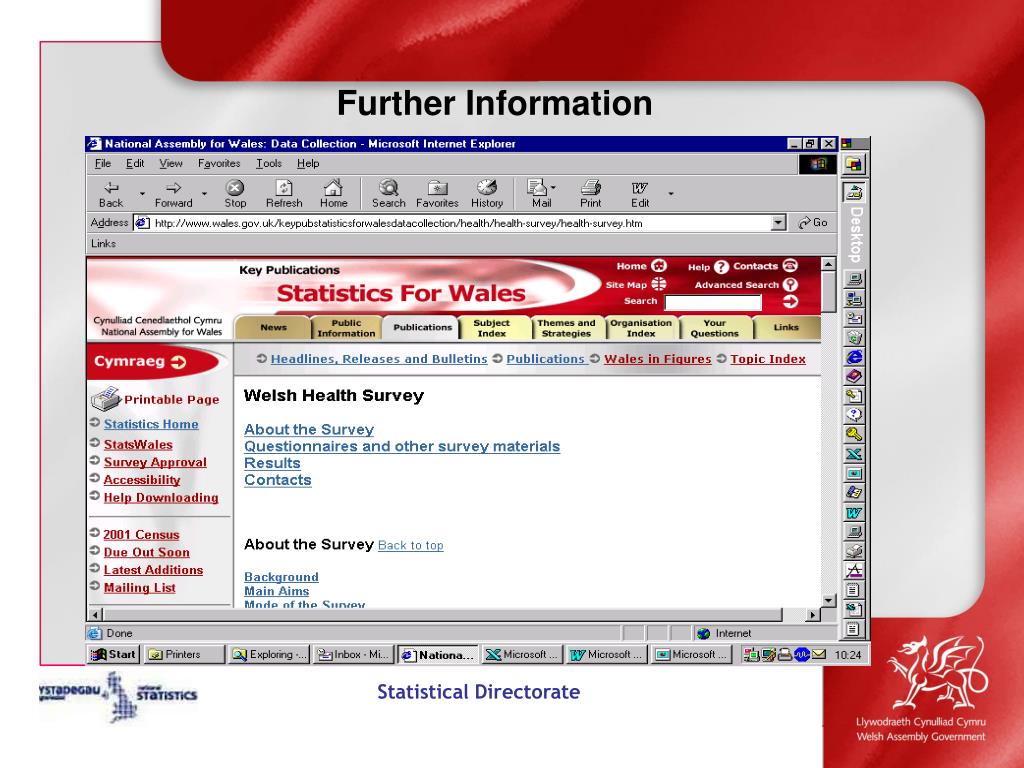1024x768 pixels.
Task: Go to the Home page icon in toolbar
Action: coord(334,194)
